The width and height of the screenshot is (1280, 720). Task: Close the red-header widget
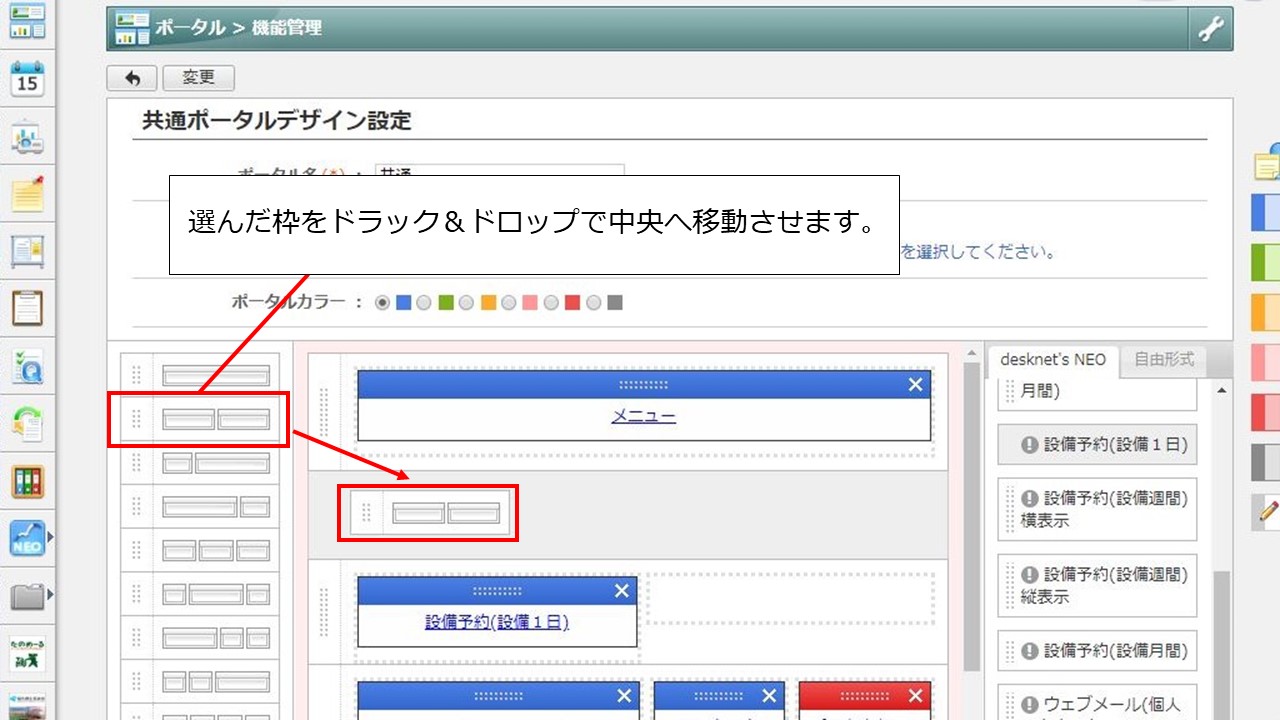(915, 696)
